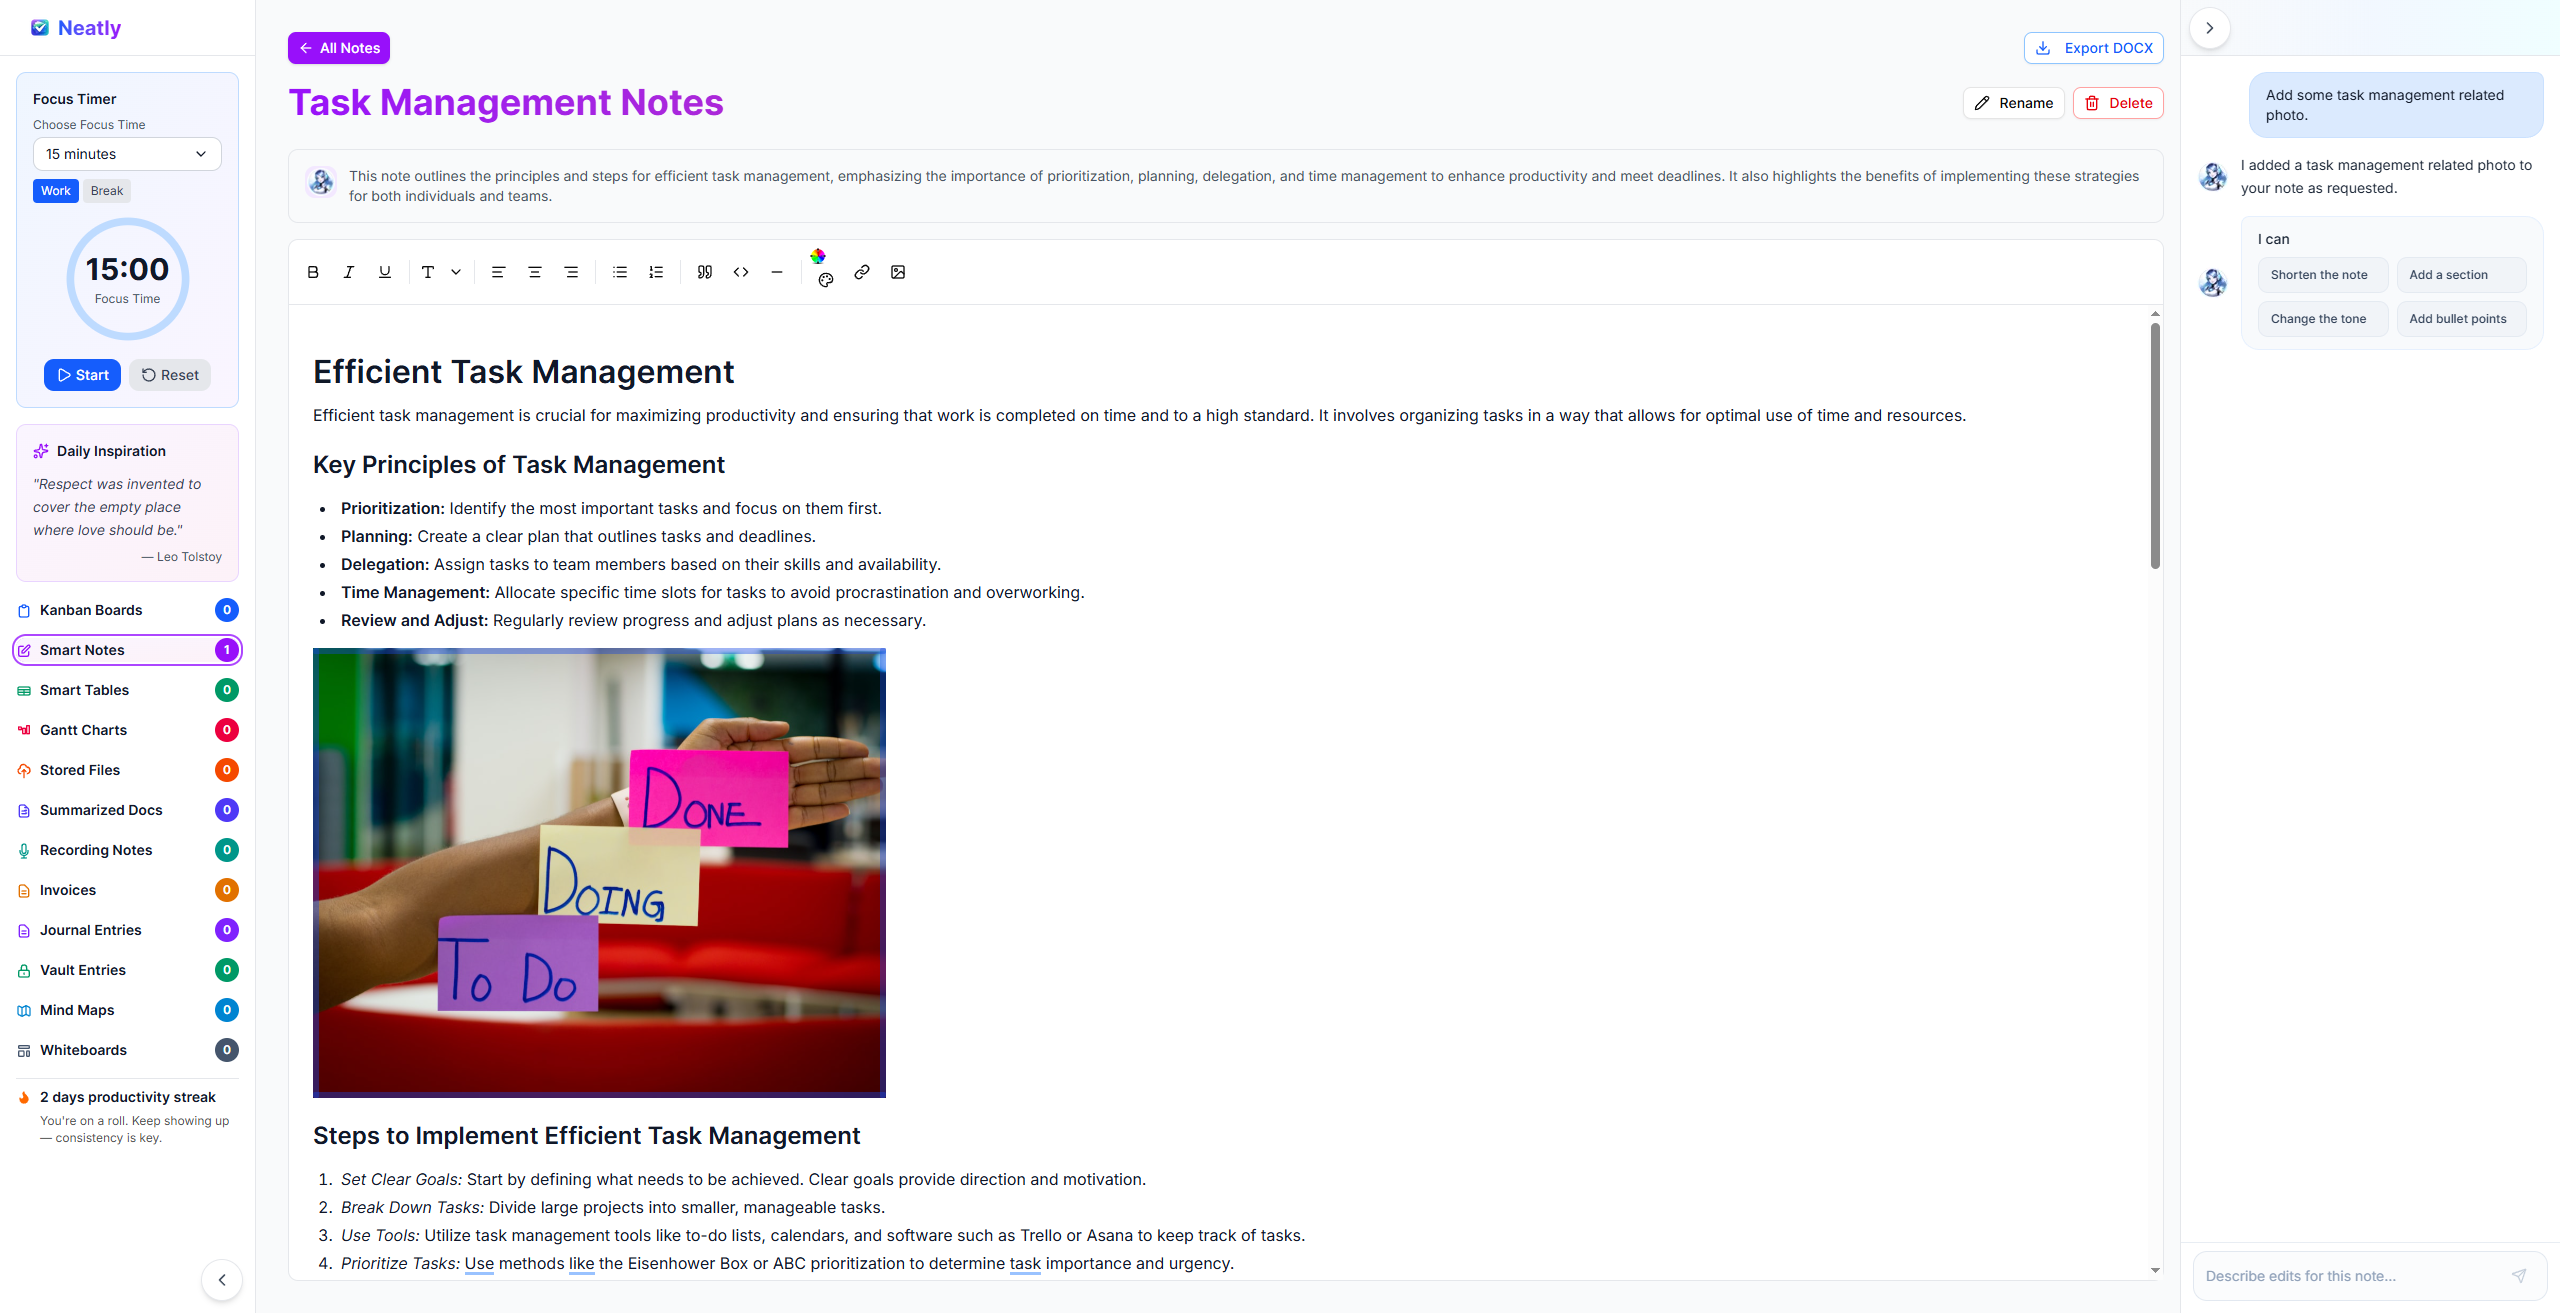Viewport: 2560px width, 1313px height.
Task: Insert an image into the note
Action: pyautogui.click(x=898, y=272)
